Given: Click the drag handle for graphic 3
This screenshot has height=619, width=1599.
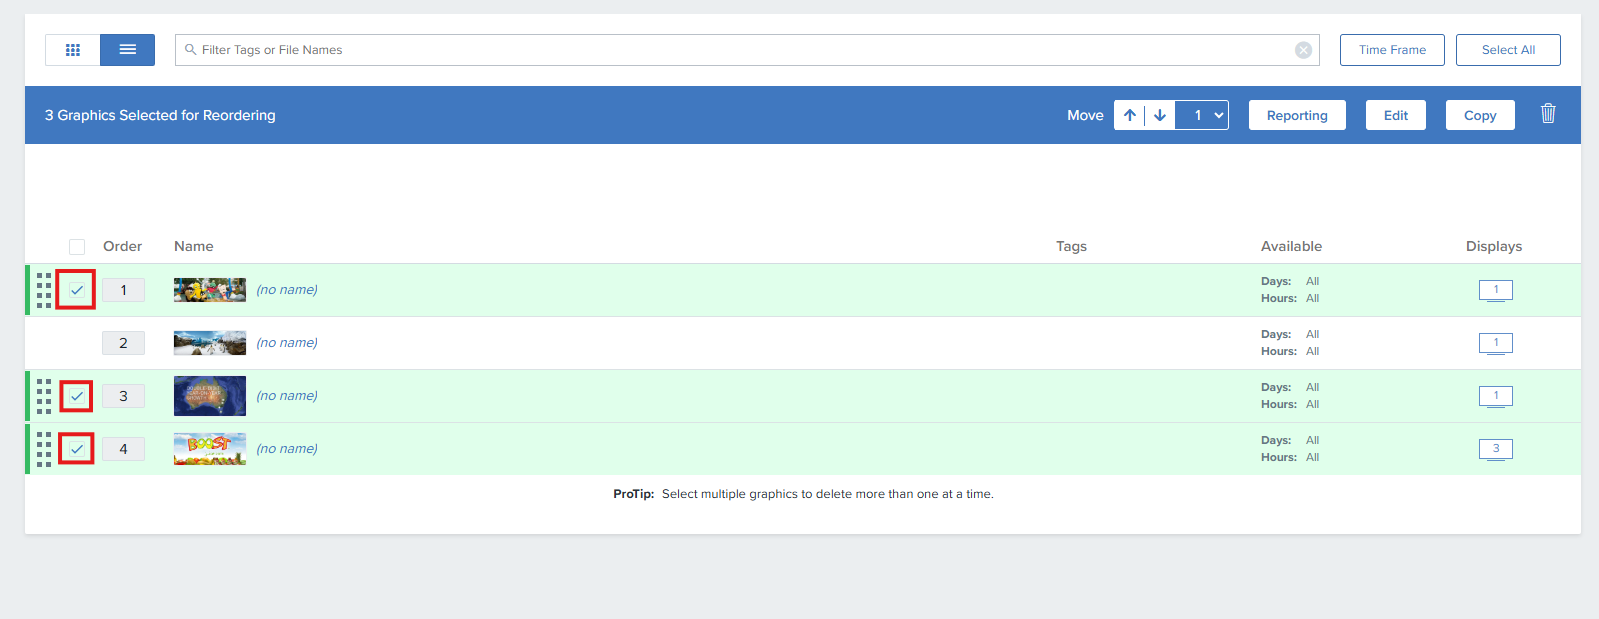Looking at the screenshot, I should click(44, 396).
